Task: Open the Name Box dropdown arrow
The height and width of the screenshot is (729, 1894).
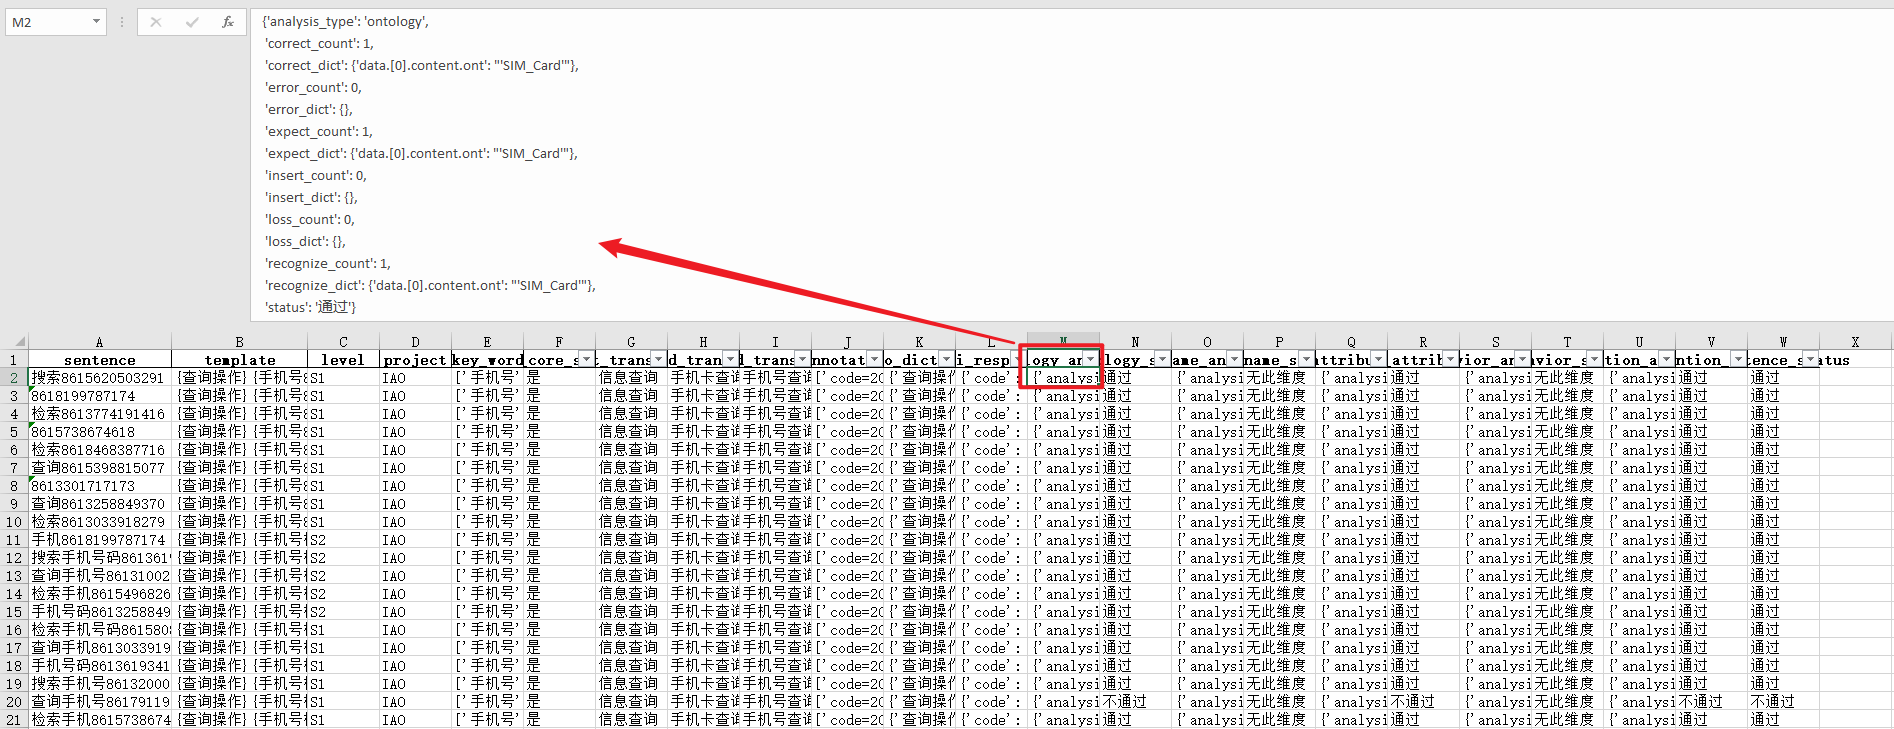Action: tap(96, 21)
